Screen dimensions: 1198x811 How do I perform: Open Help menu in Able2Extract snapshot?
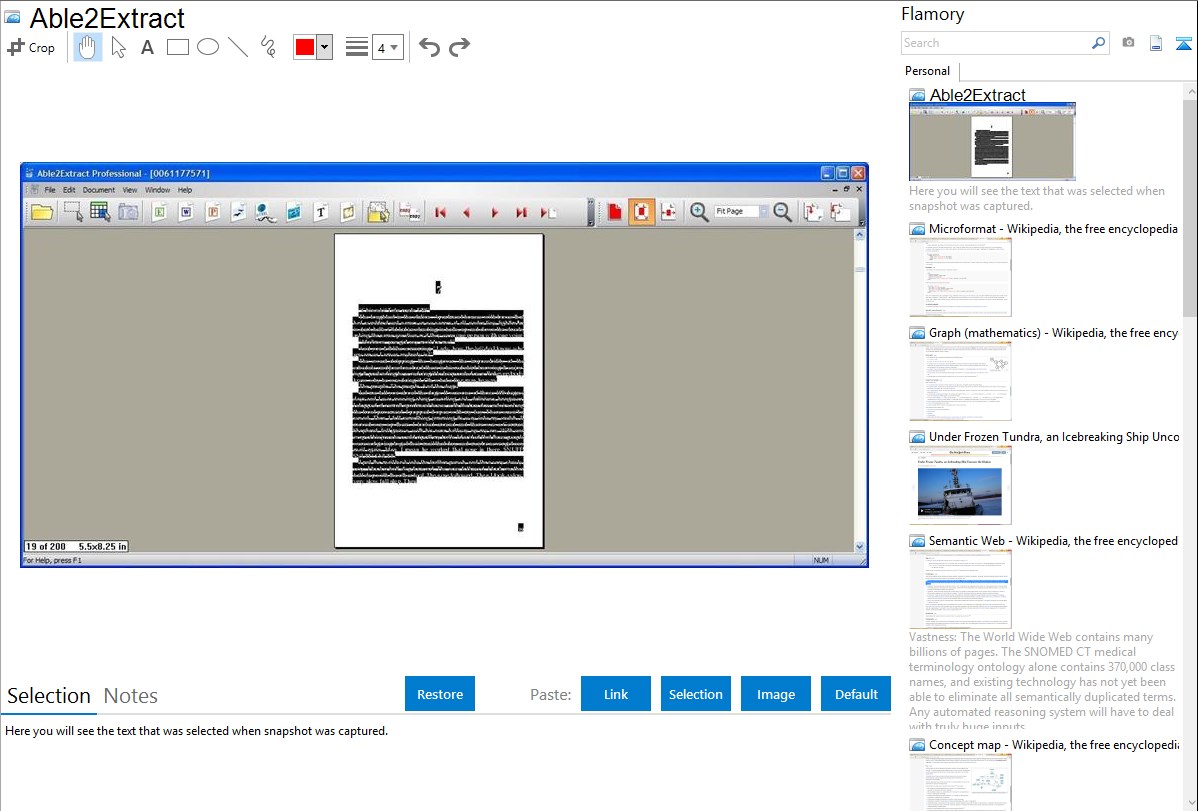coord(185,190)
